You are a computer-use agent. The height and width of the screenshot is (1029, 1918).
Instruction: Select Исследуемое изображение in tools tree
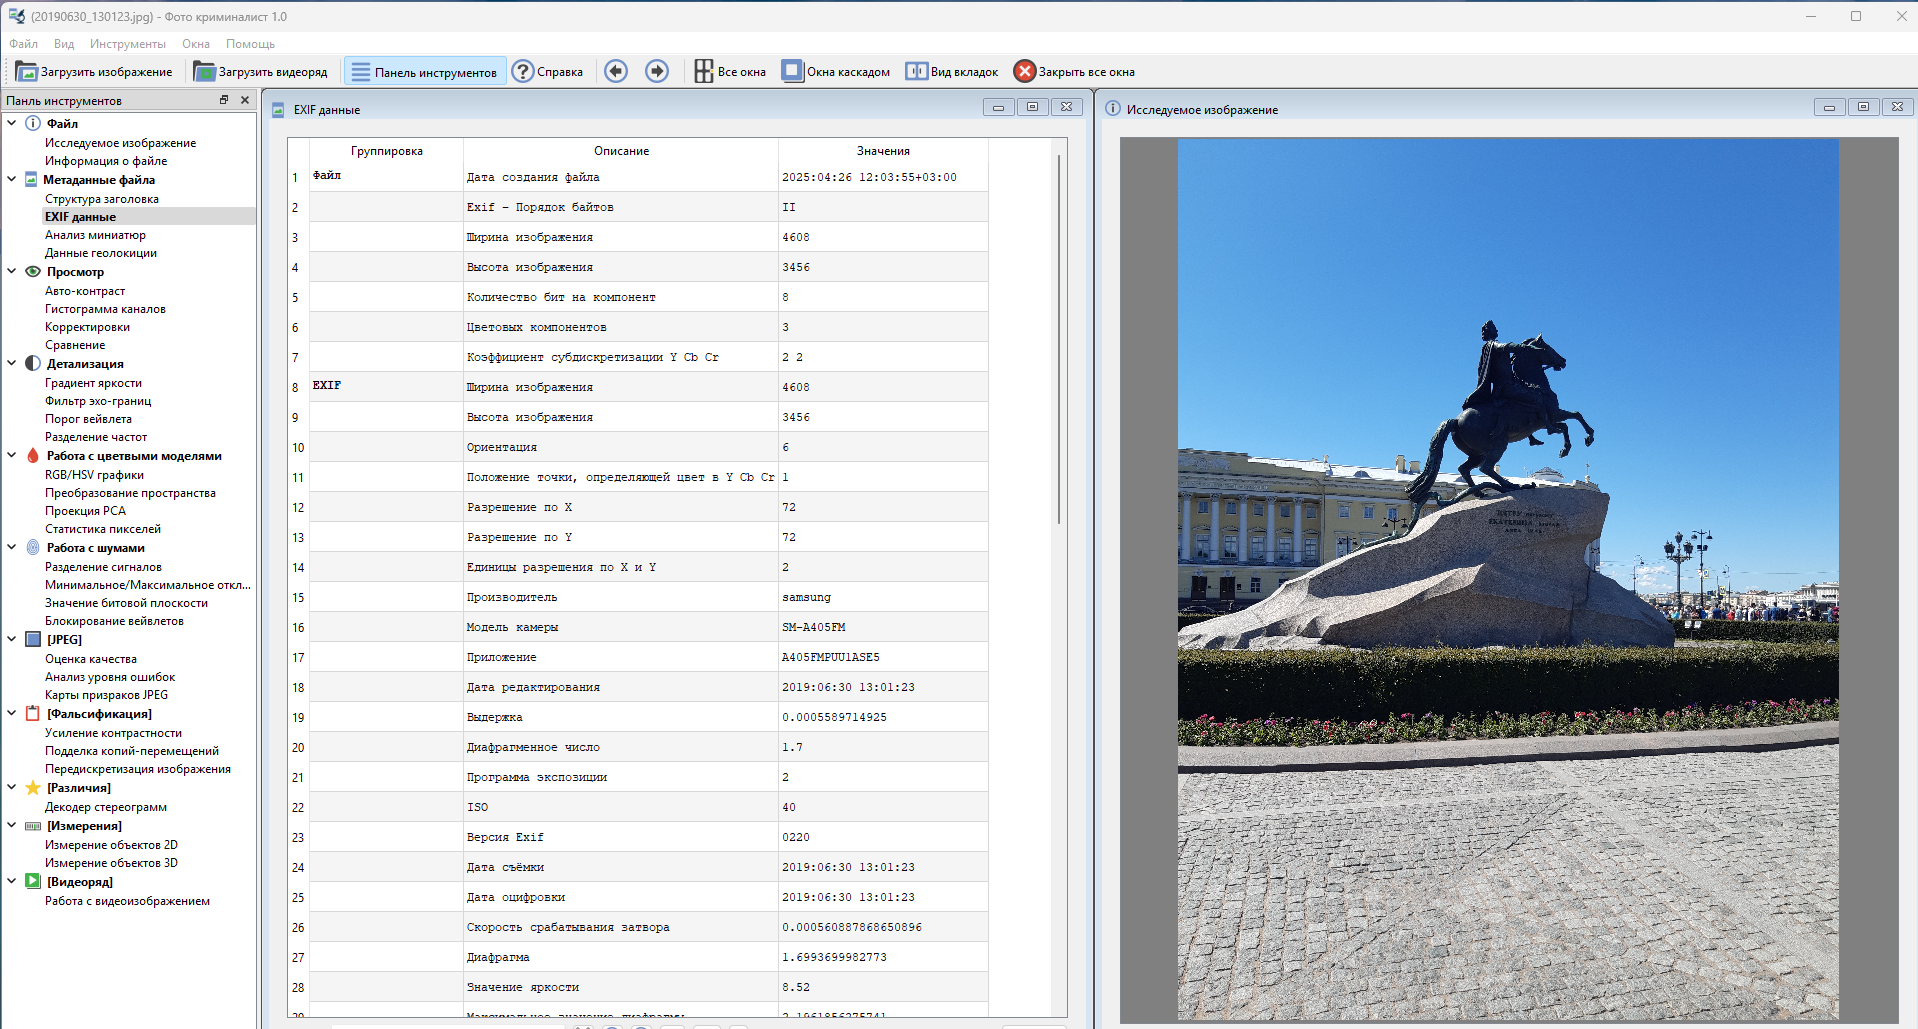120,143
